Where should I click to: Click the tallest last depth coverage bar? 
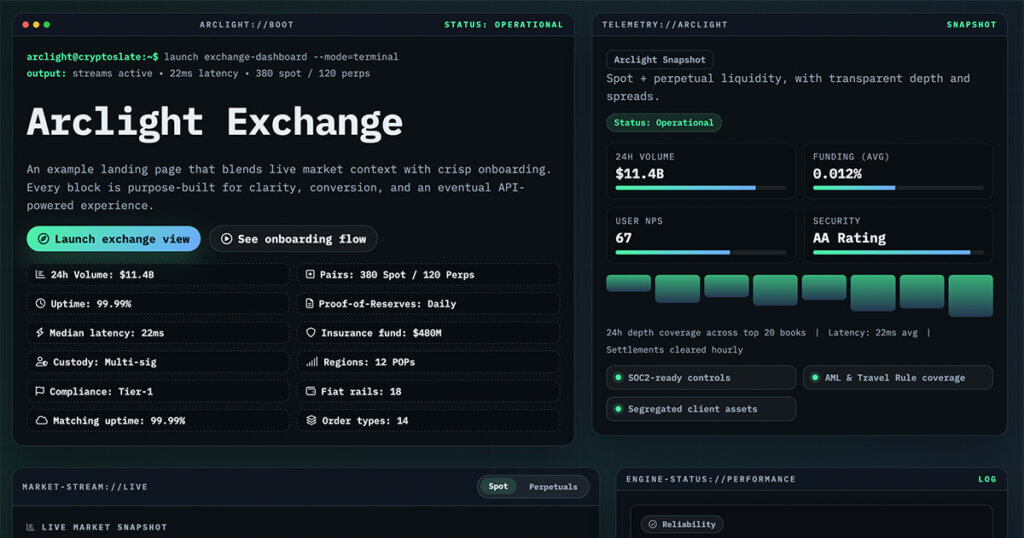970,296
